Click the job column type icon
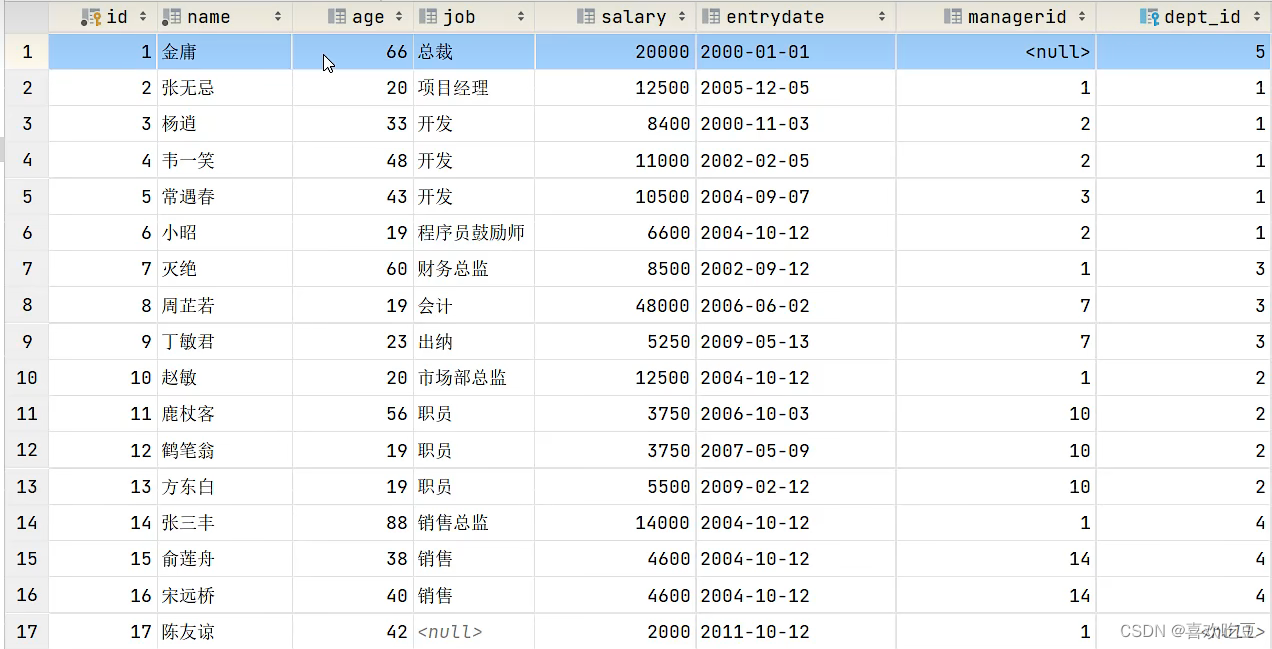Viewport: 1272px width, 649px height. coord(428,17)
